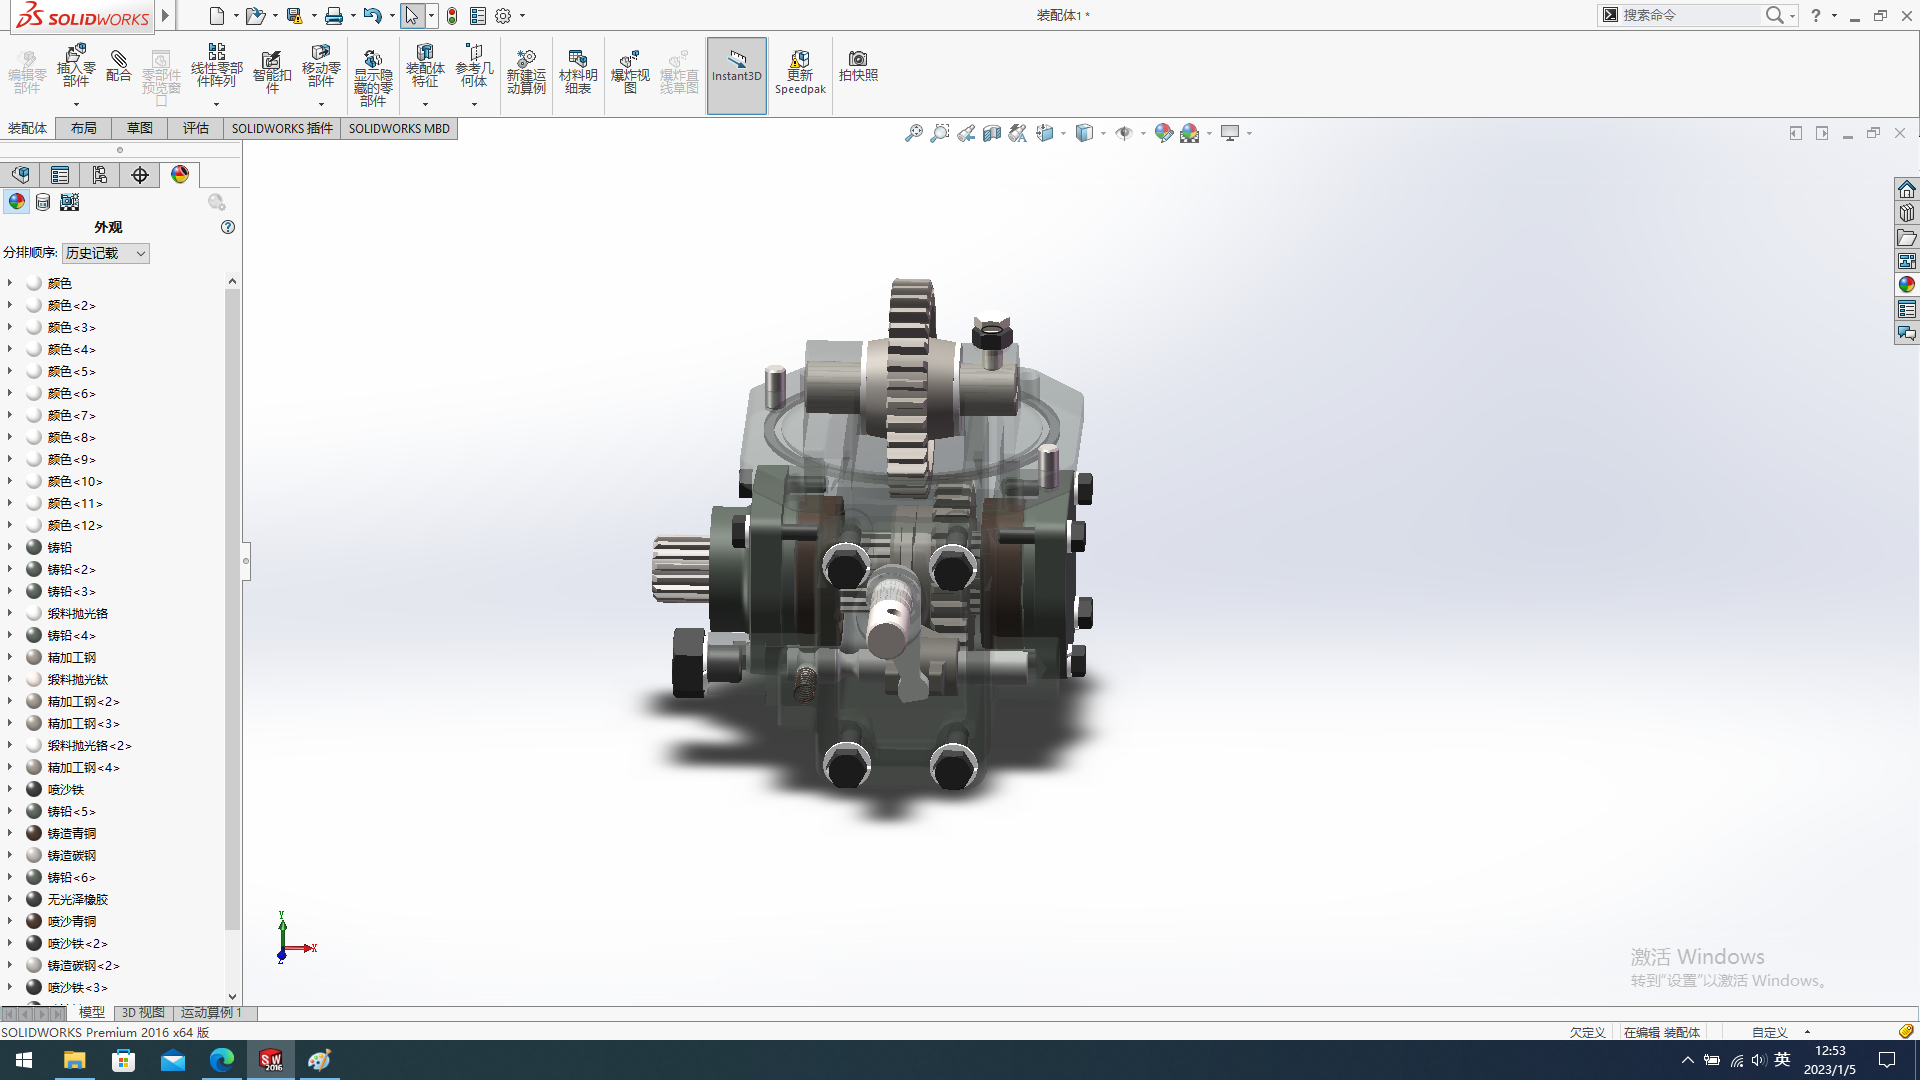Click the 搜索命令 search field
Viewport: 1920px width, 1080px height.
[x=1688, y=15]
